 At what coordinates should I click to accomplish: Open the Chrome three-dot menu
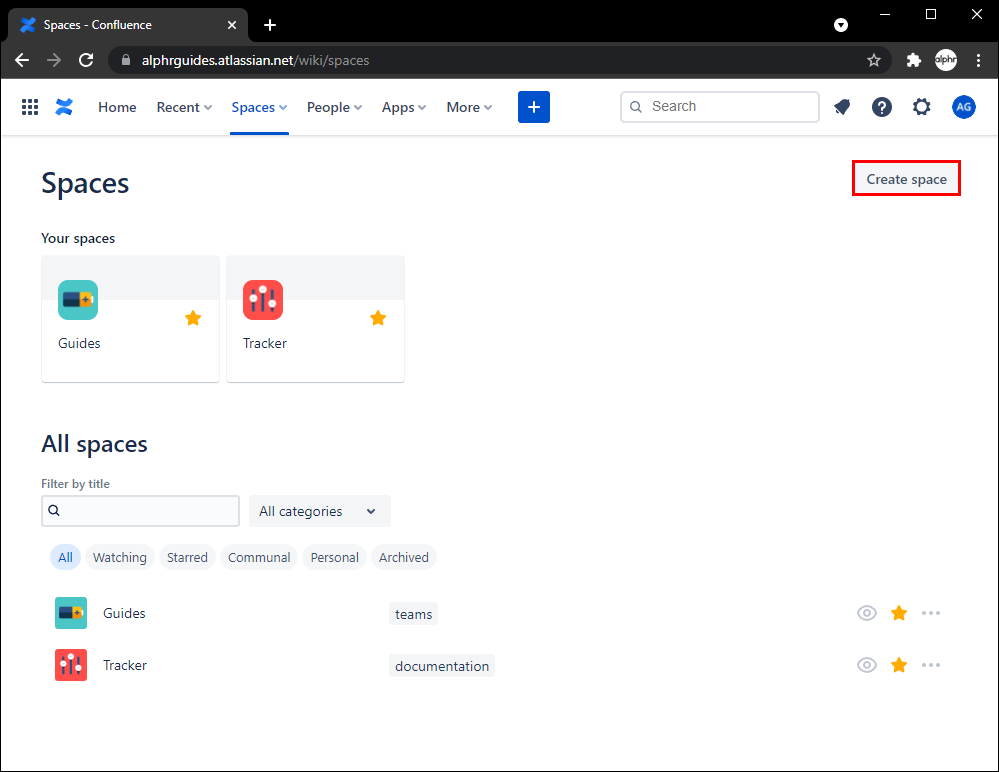point(978,61)
